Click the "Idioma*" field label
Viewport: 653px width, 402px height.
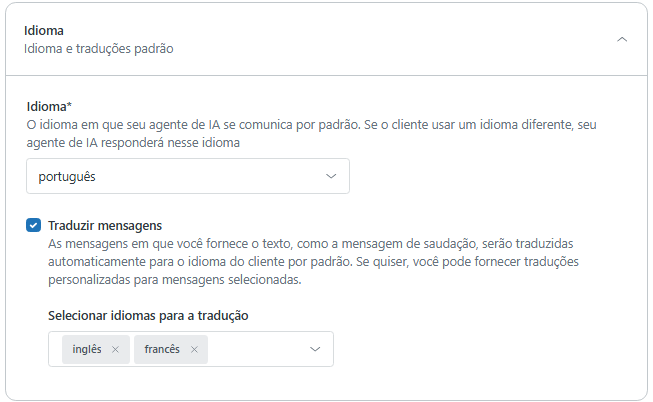tap(49, 106)
